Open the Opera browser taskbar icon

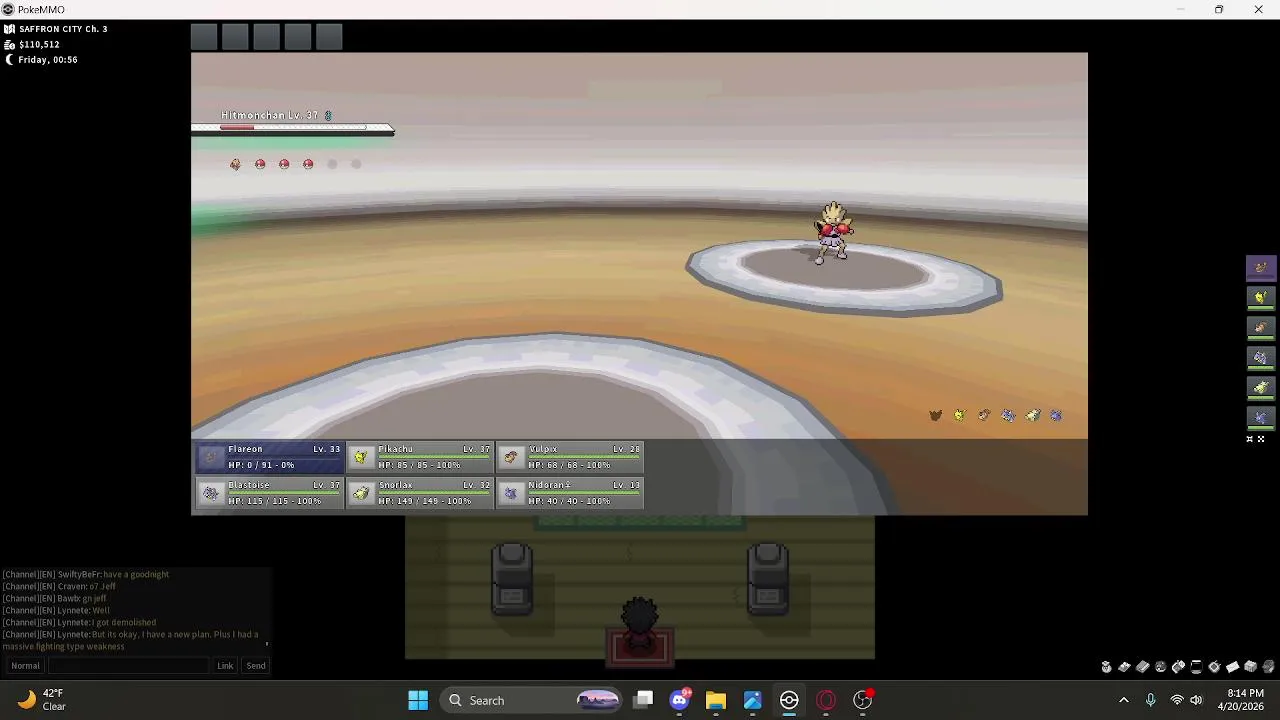point(826,700)
